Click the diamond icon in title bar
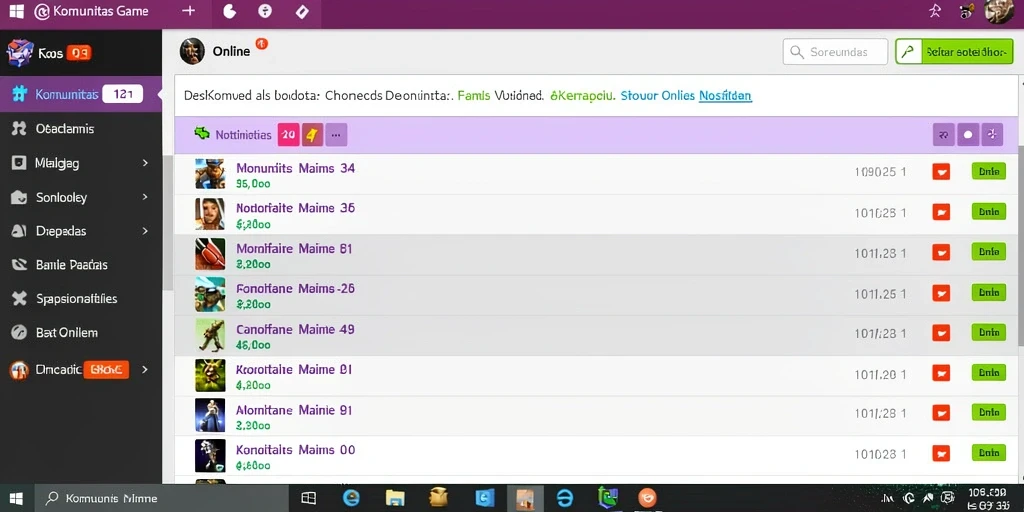 pyautogui.click(x=302, y=11)
